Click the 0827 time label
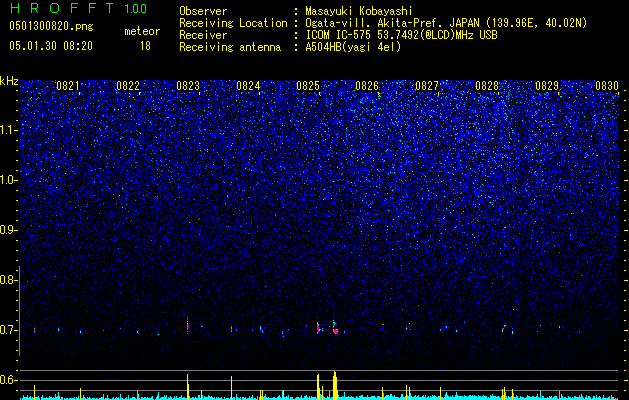This screenshot has height=400, width=629. pos(427,86)
